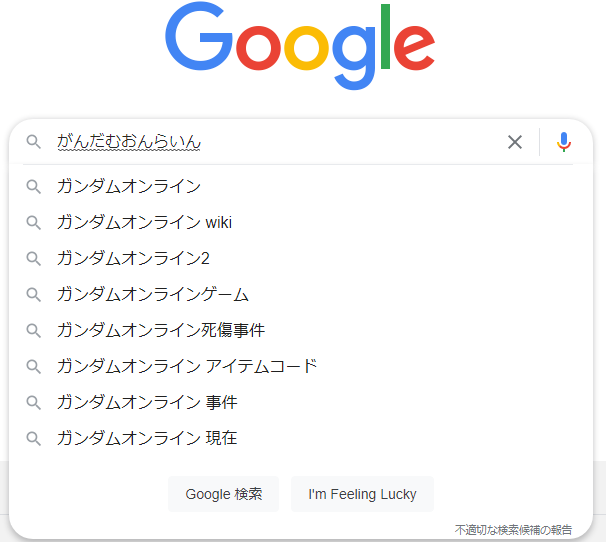Select the ガンダムオンラインゲーム suggestion
Viewport: 606px width, 542px height.
153,294
